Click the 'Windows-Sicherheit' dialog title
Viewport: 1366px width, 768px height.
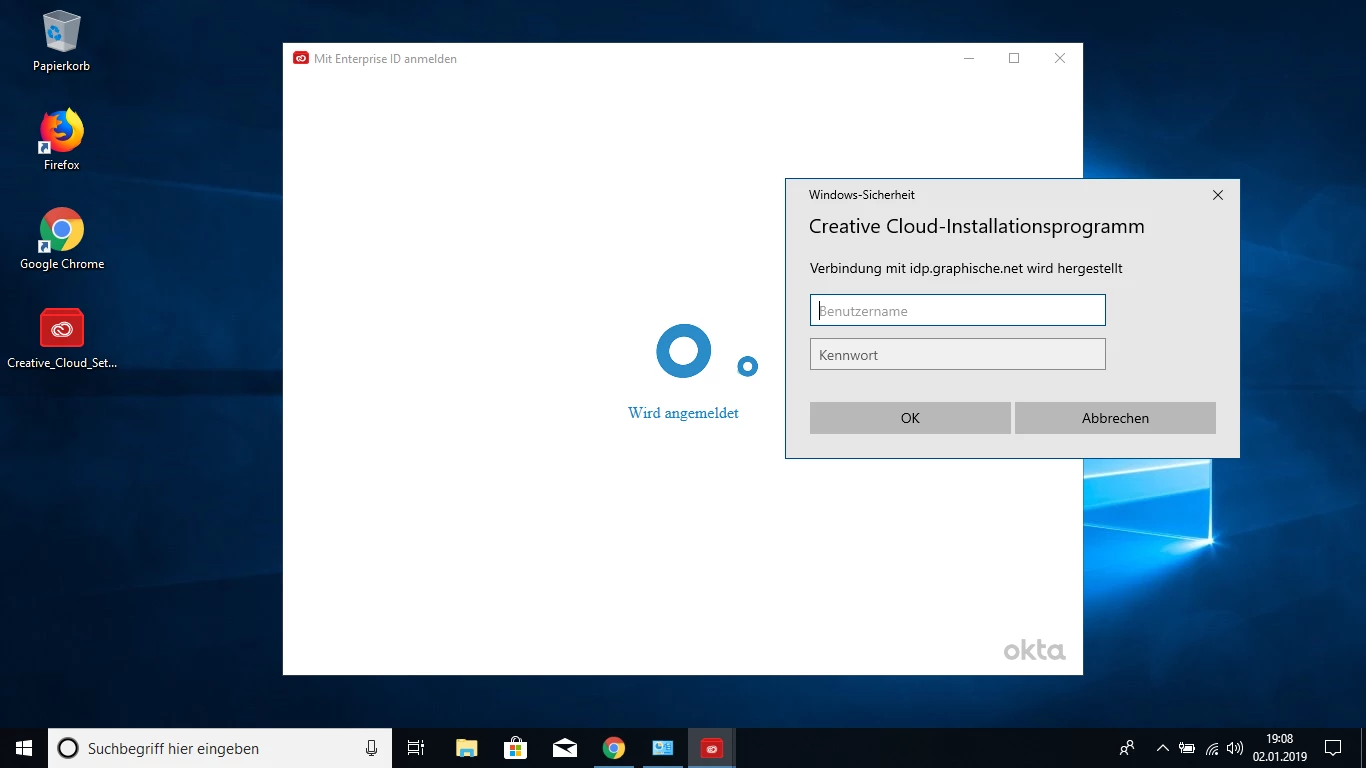click(862, 195)
